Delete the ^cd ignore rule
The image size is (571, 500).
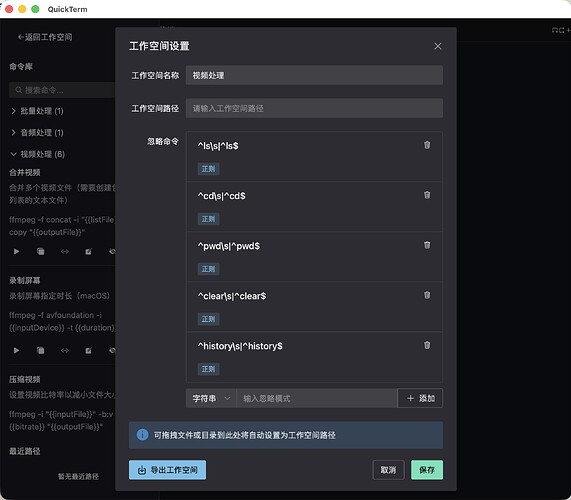click(427, 195)
